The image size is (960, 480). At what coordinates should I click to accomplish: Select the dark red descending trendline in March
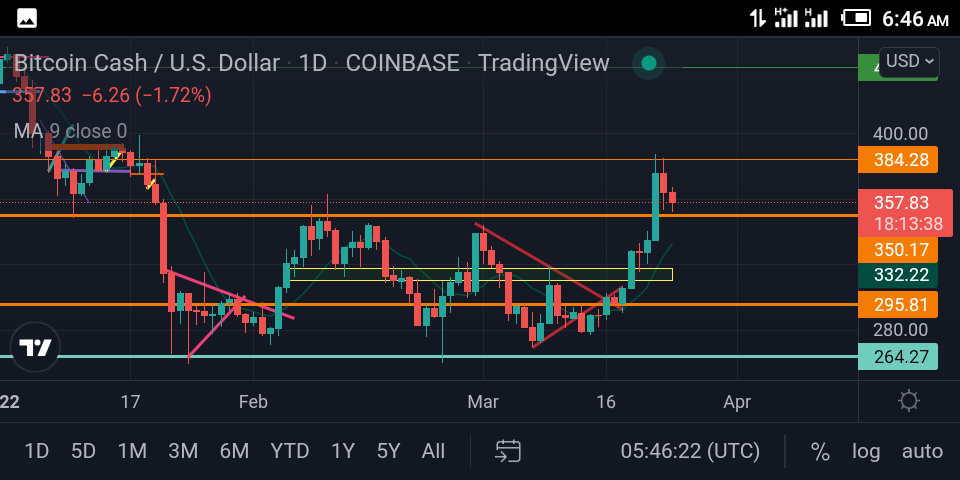[x=549, y=264]
